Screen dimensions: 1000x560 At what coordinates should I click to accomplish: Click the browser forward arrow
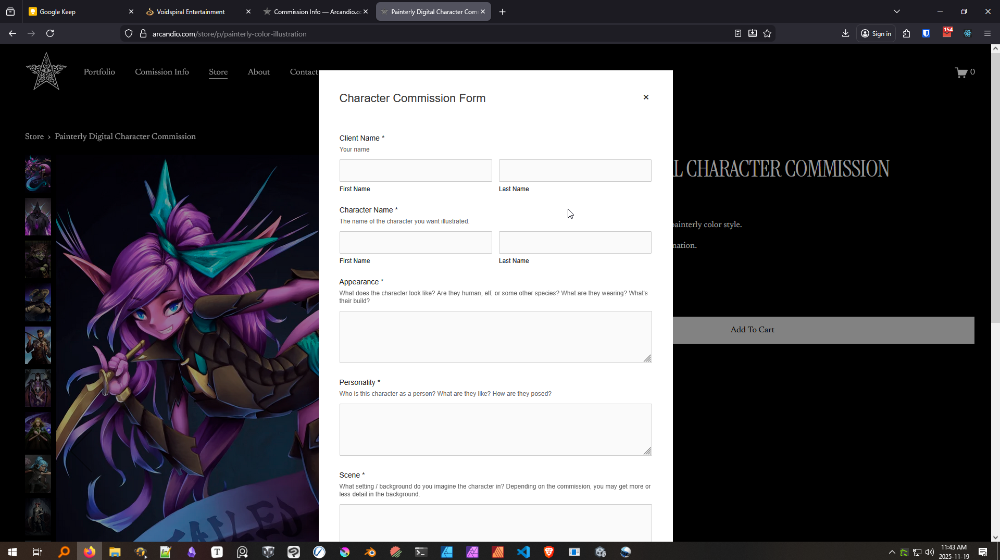pyautogui.click(x=31, y=33)
